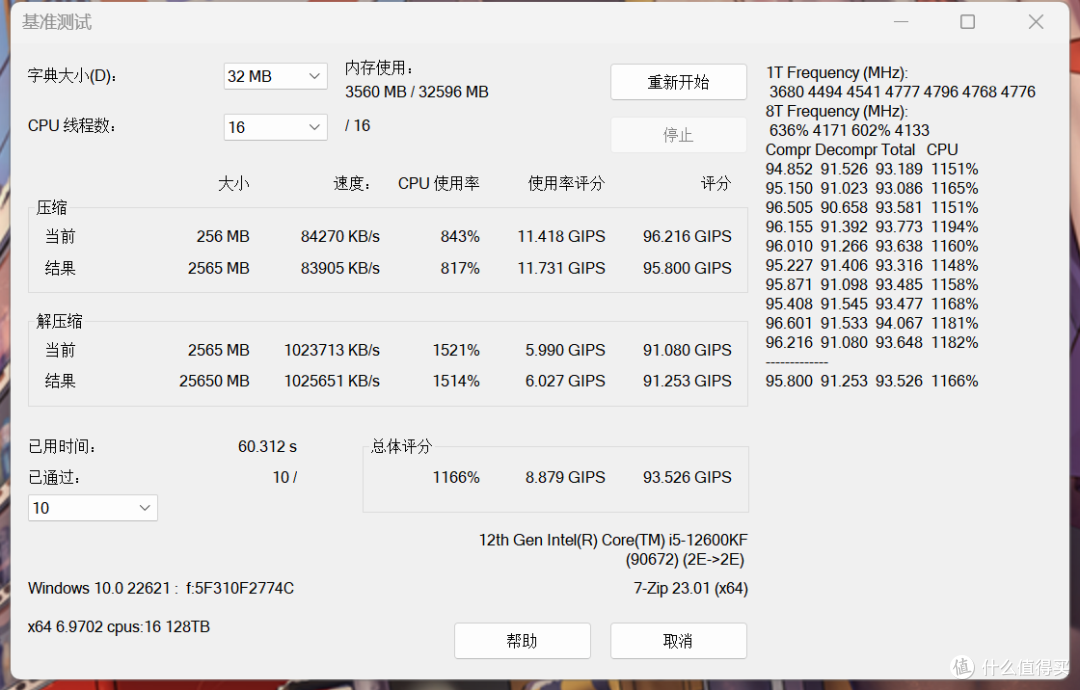Click the log row starting with 96.505
This screenshot has height=690, width=1080.
pyautogui.click(x=872, y=207)
